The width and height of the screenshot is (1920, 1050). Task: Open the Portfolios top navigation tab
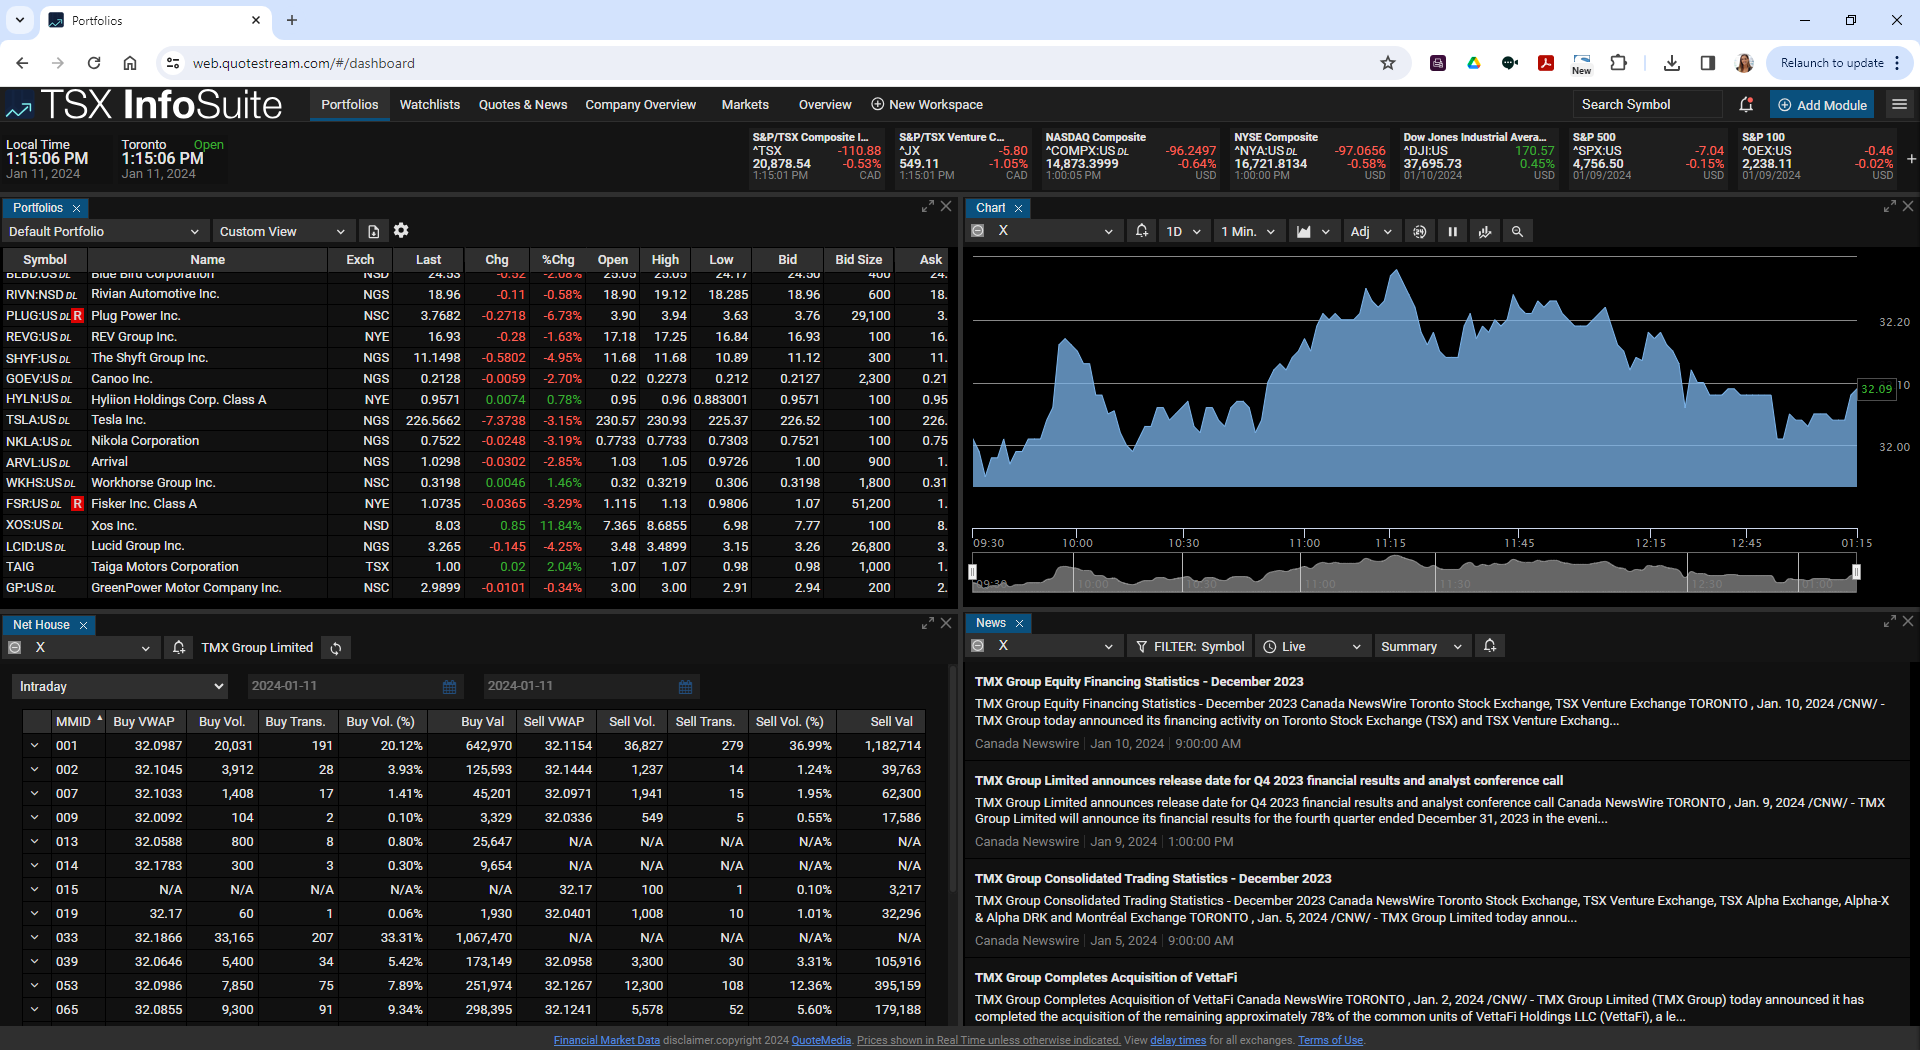[350, 104]
